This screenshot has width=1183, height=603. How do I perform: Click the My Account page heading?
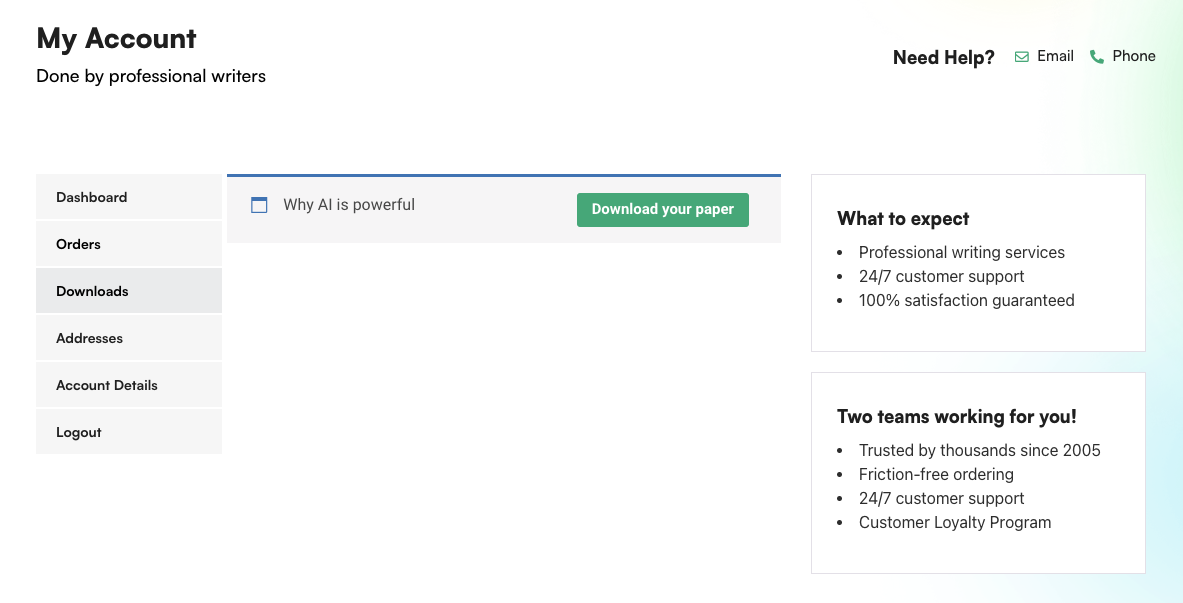coord(116,38)
